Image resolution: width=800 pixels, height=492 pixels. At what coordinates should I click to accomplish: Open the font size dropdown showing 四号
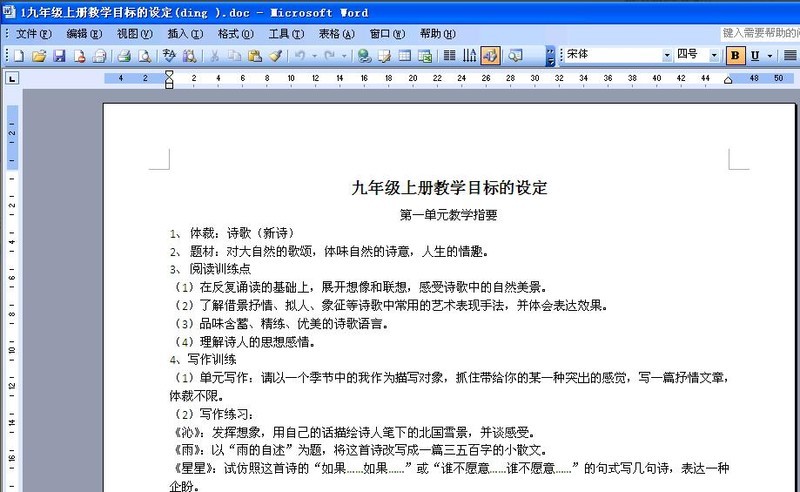click(x=714, y=55)
